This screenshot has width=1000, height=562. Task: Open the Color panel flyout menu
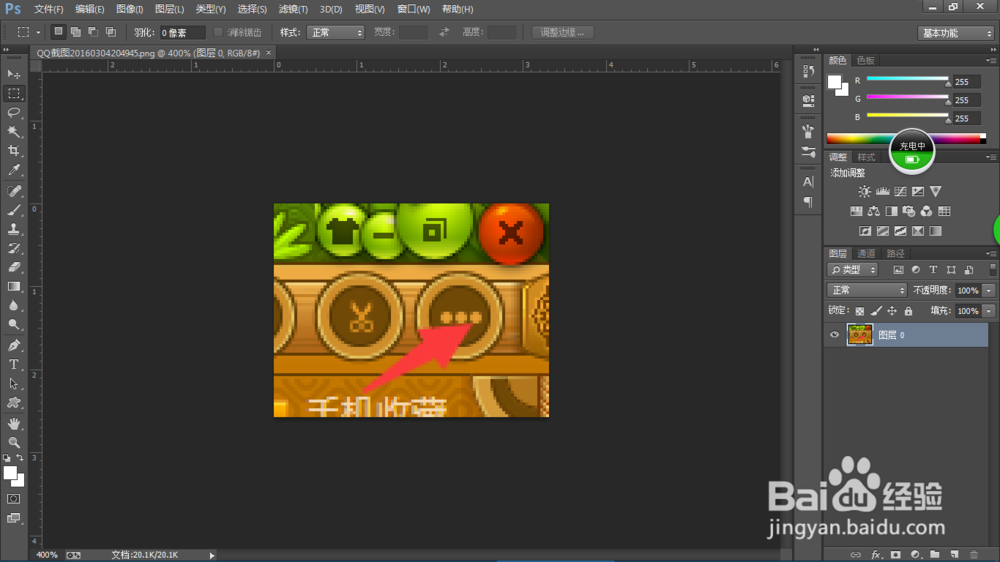(x=990, y=61)
